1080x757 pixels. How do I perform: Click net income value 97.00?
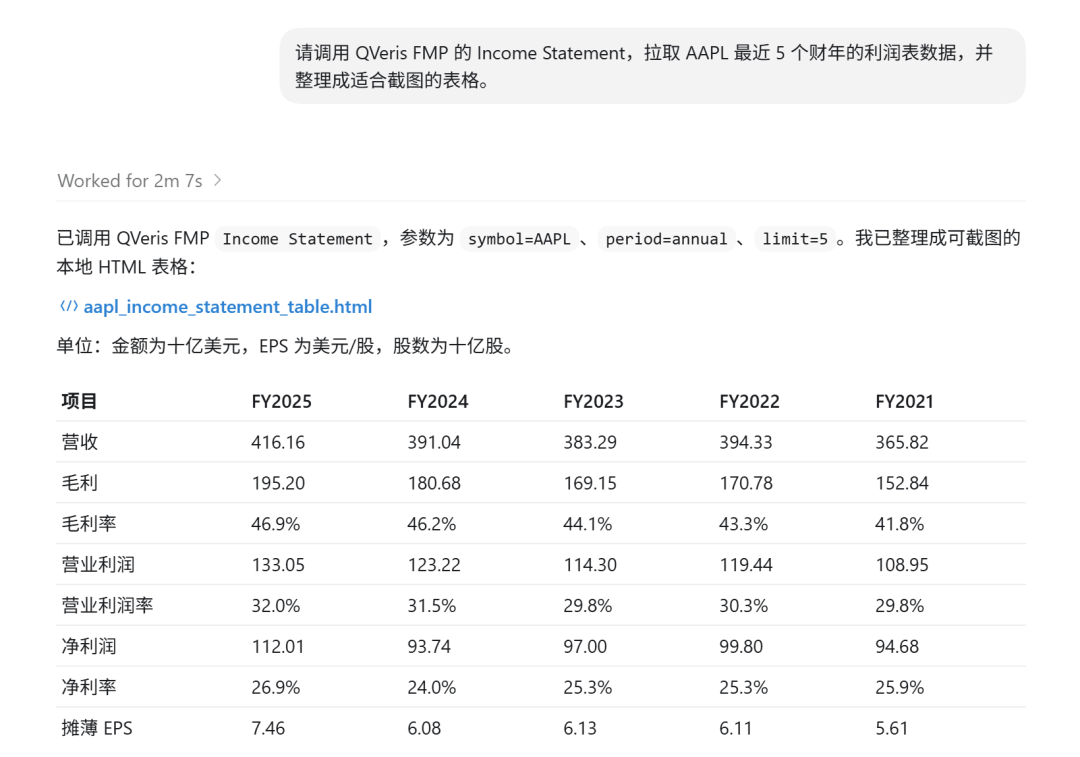point(585,646)
